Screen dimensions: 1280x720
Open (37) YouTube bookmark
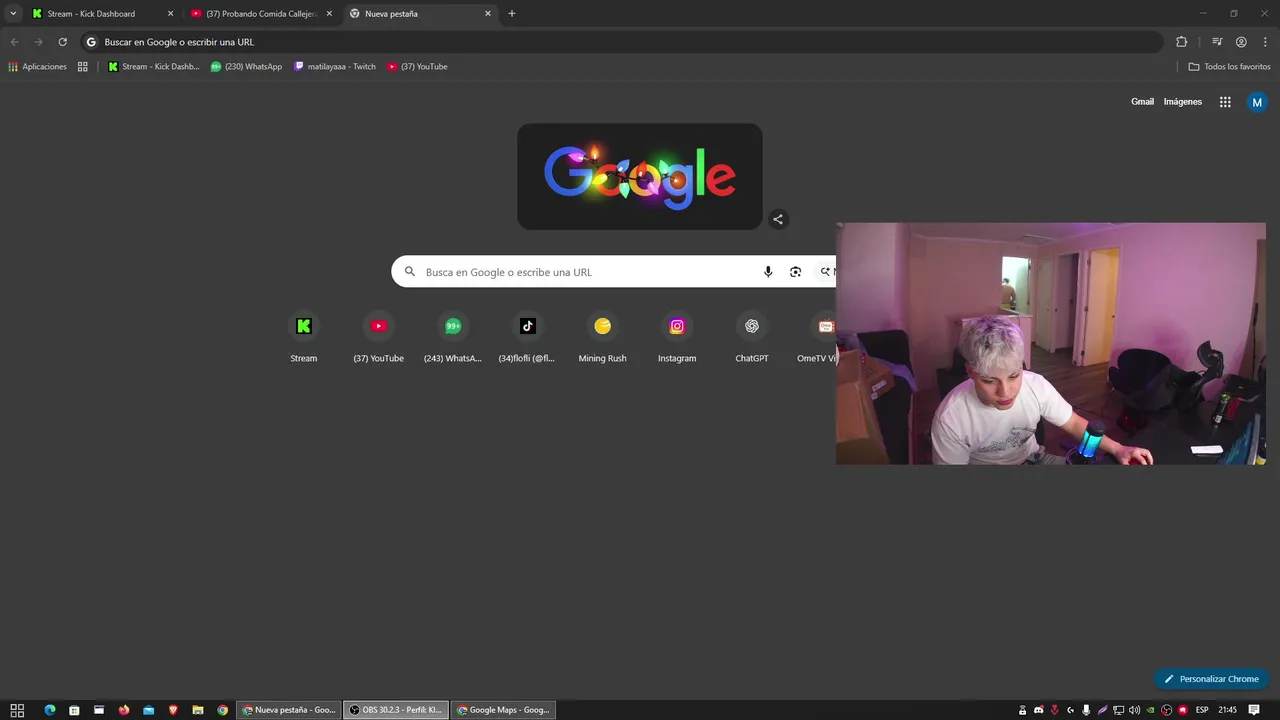[x=417, y=67]
